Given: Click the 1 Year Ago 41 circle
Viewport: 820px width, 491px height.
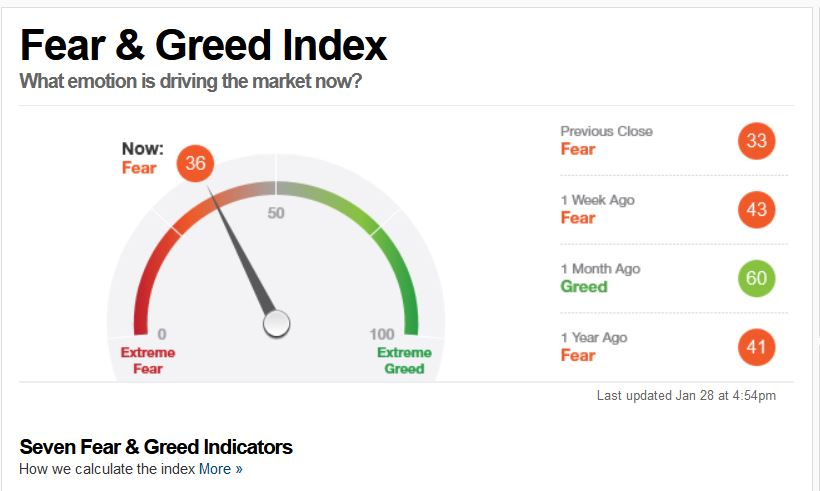Looking at the screenshot, I should [756, 347].
